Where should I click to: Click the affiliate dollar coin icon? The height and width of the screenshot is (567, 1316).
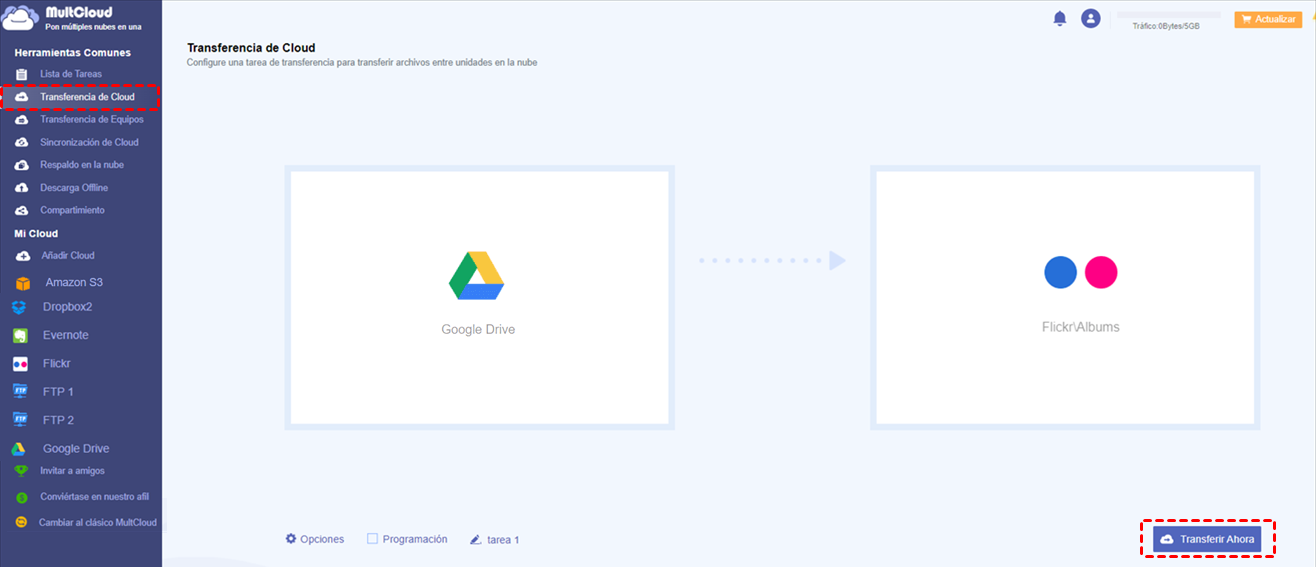21,497
